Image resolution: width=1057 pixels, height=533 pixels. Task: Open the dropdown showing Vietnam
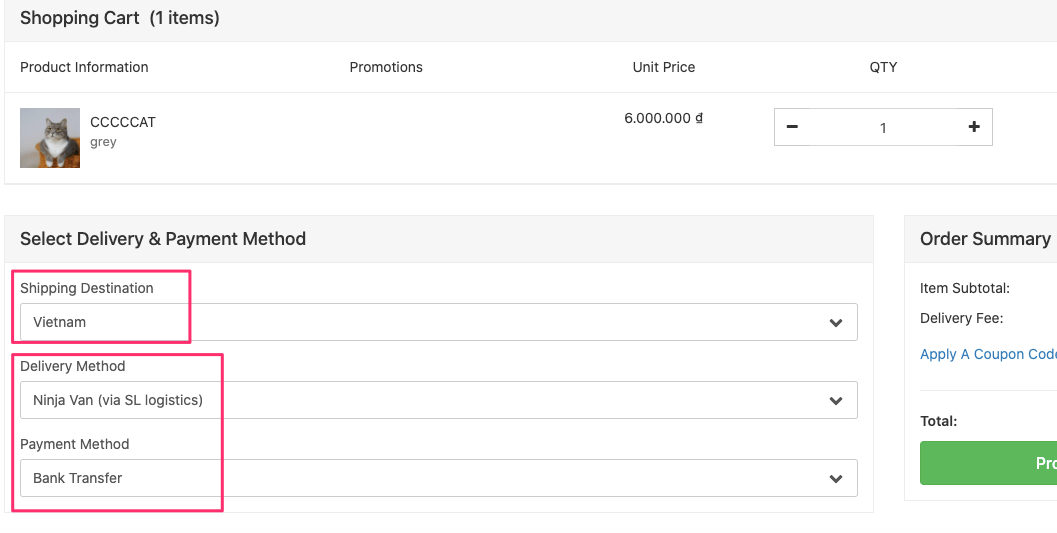(x=438, y=322)
